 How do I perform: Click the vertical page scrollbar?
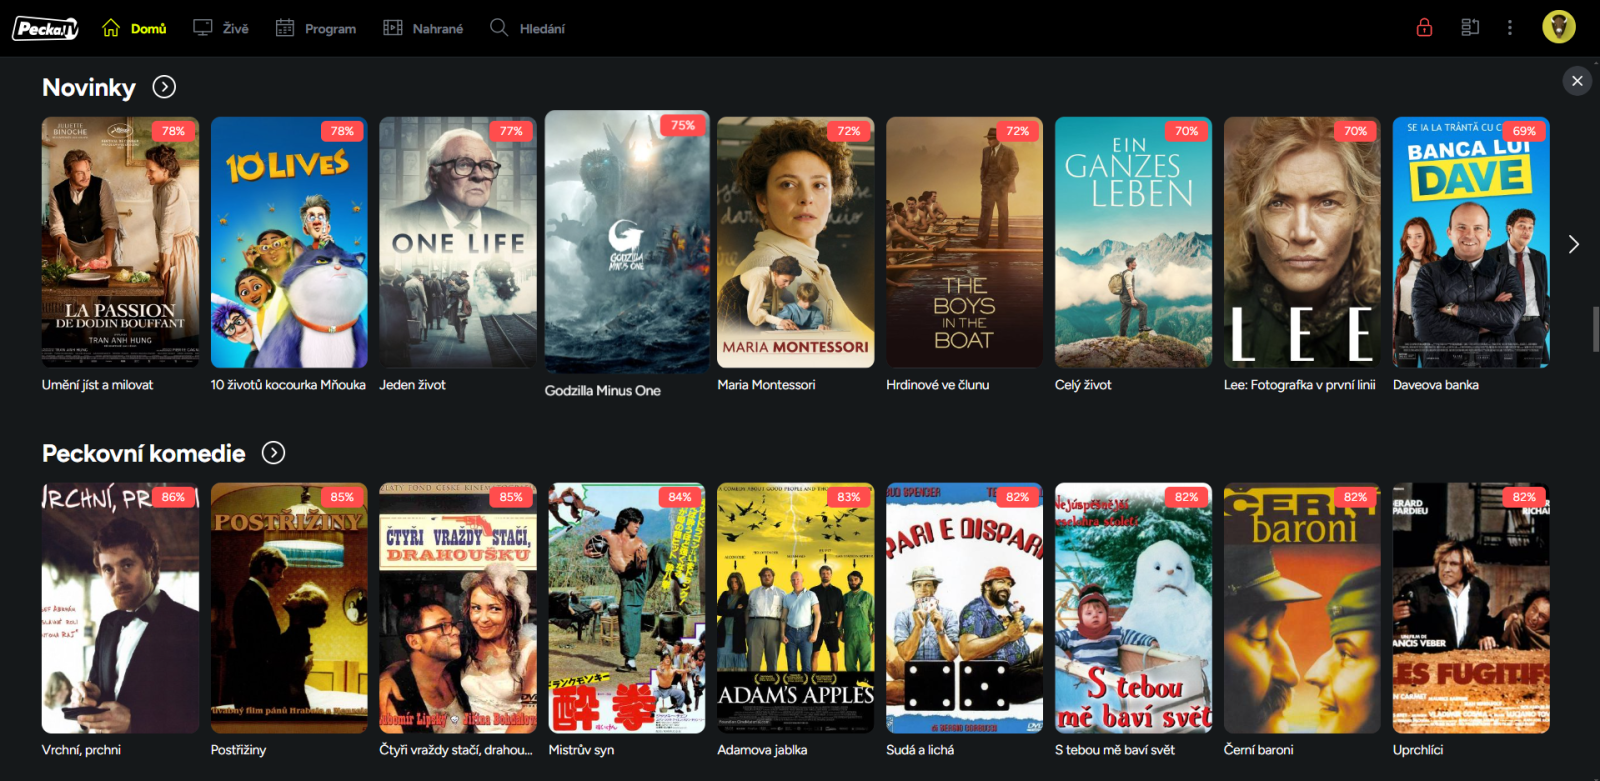point(1596,330)
